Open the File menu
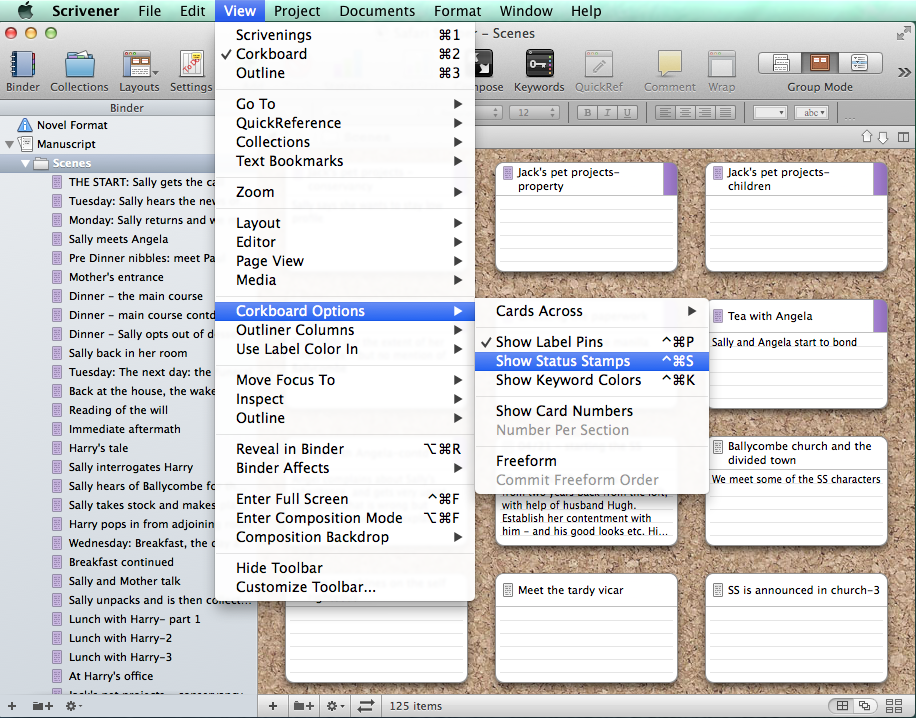 (150, 11)
